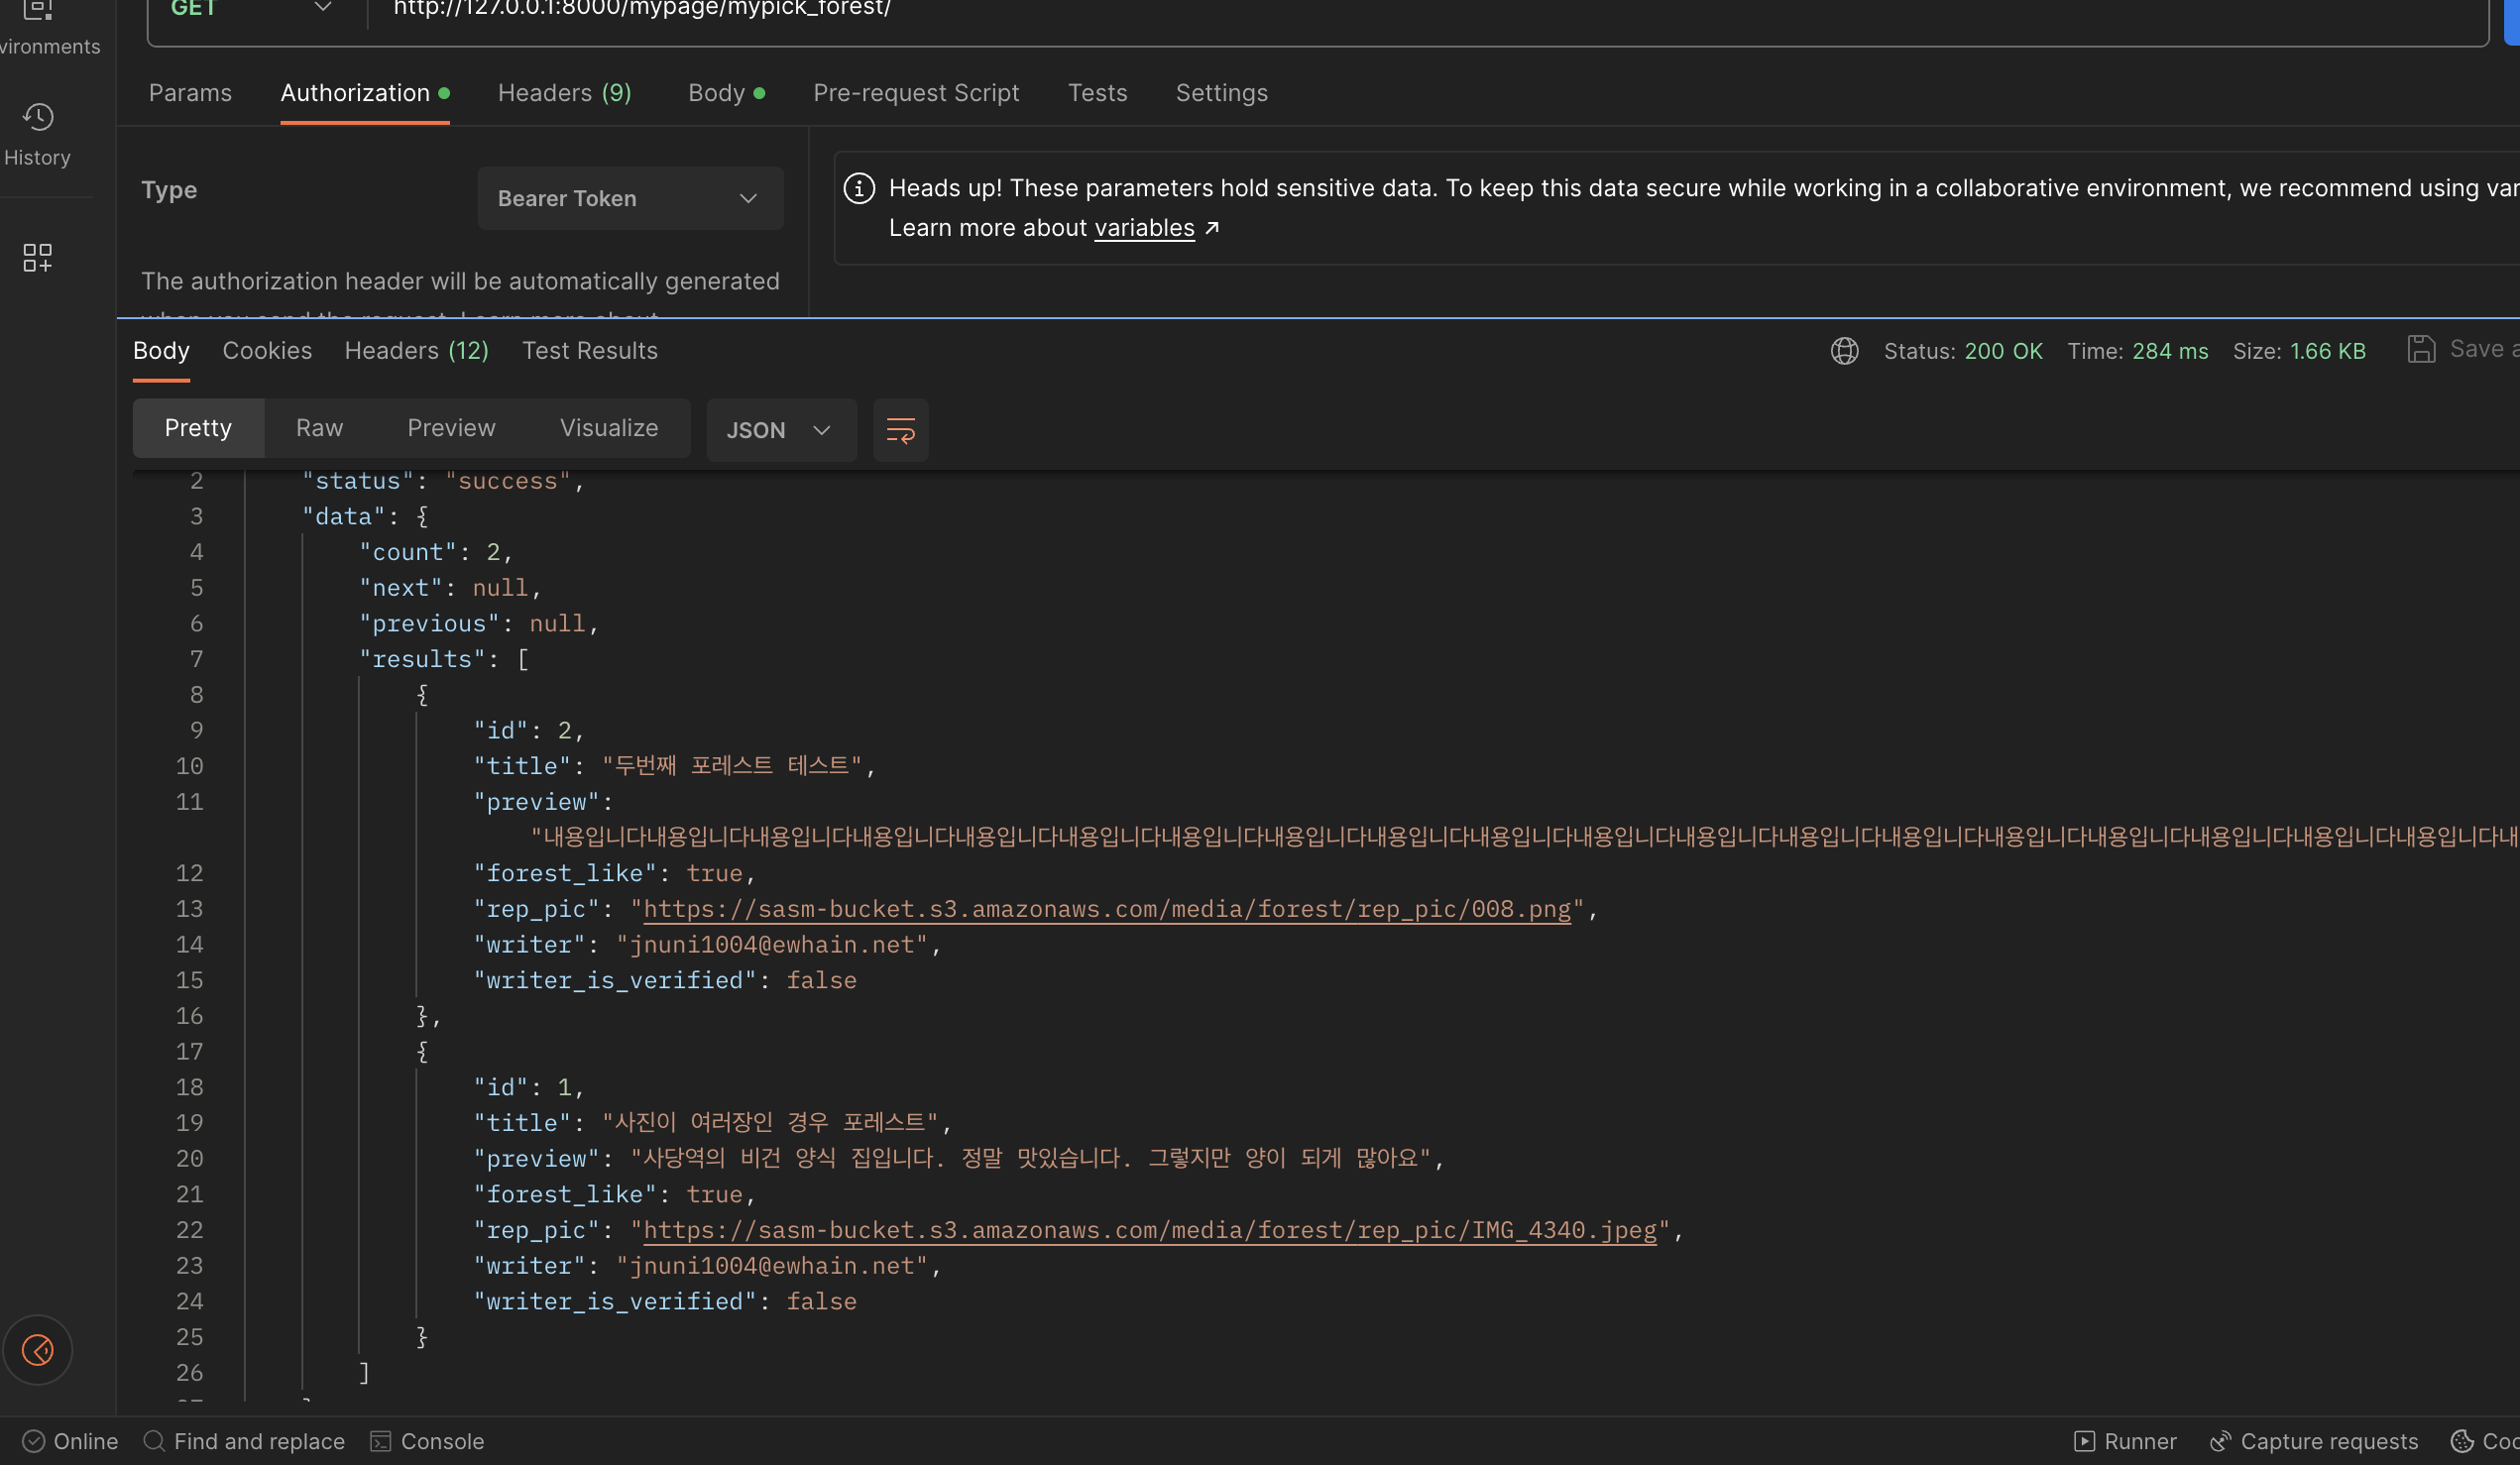Screen dimensions: 2520x1465
Task: Click writer_is_verified false on line 24
Action: click(664, 1301)
